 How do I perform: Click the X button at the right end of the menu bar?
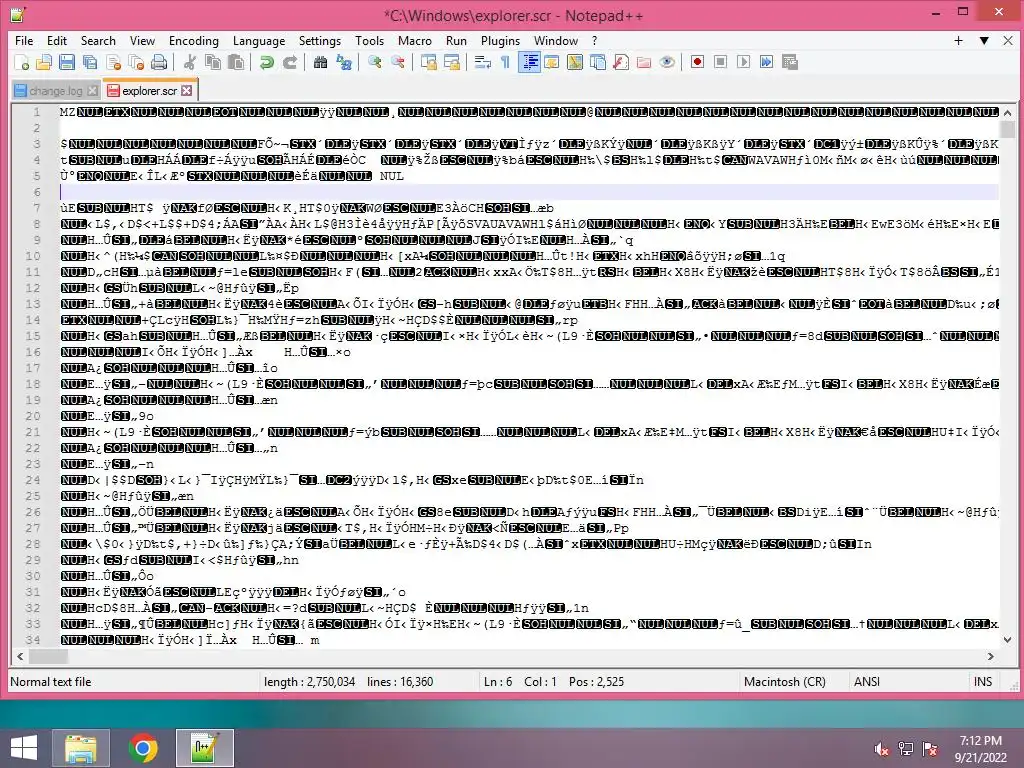1008,40
